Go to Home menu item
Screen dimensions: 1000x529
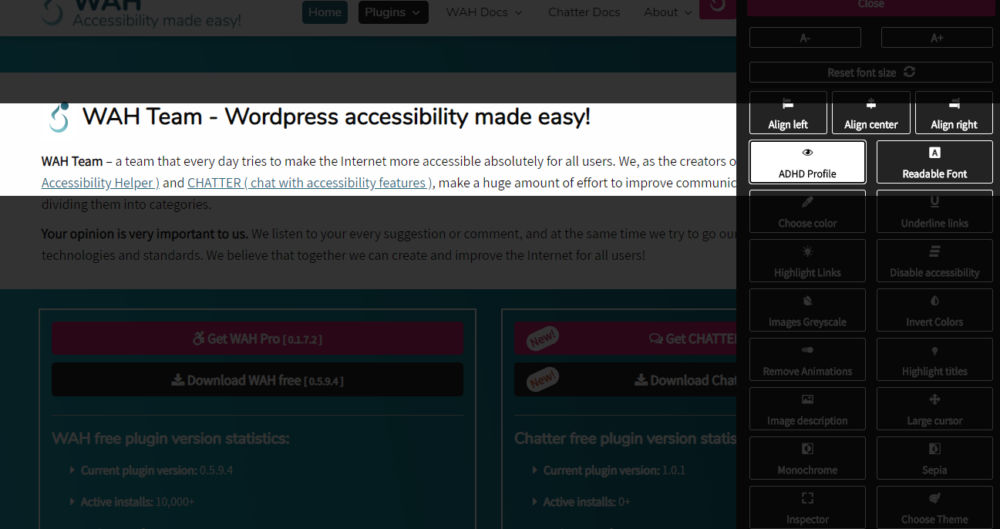325,12
